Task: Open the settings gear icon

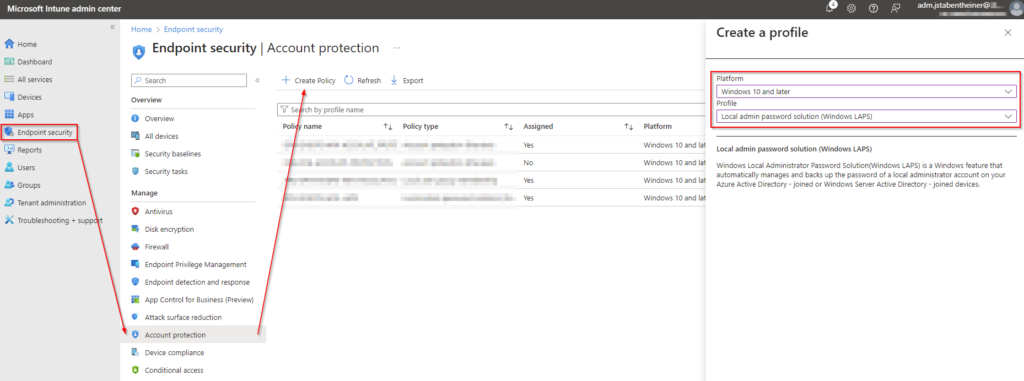Action: coord(852,8)
